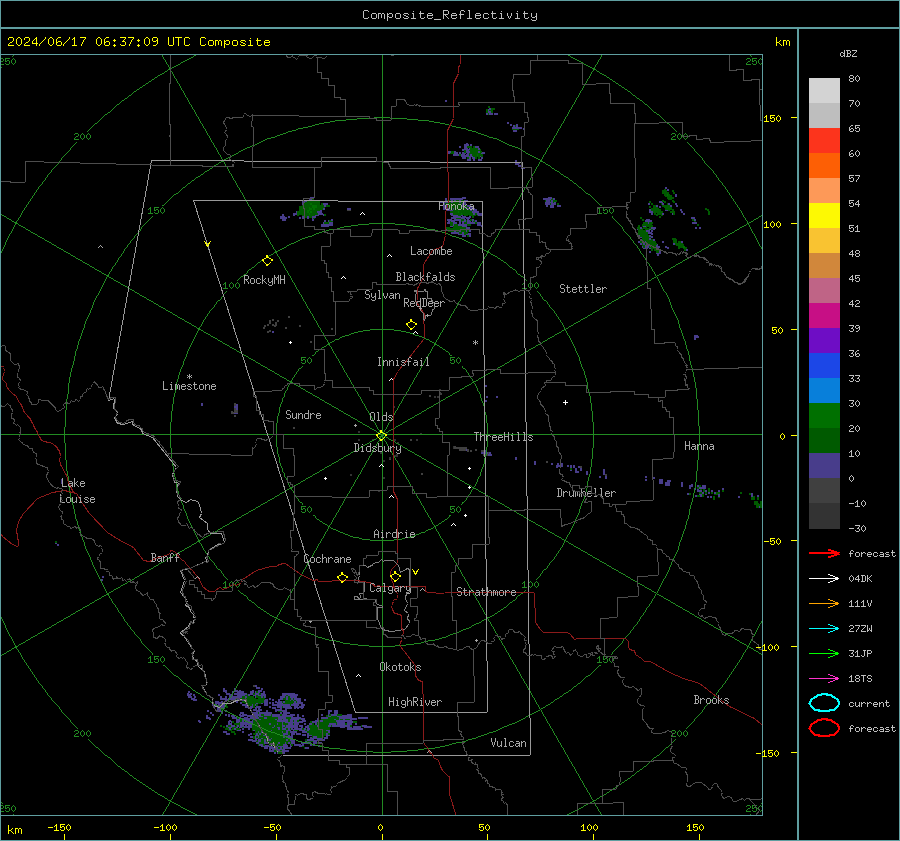Click the orange 111V arrow icon
This screenshot has height=841, width=900.
(x=824, y=603)
